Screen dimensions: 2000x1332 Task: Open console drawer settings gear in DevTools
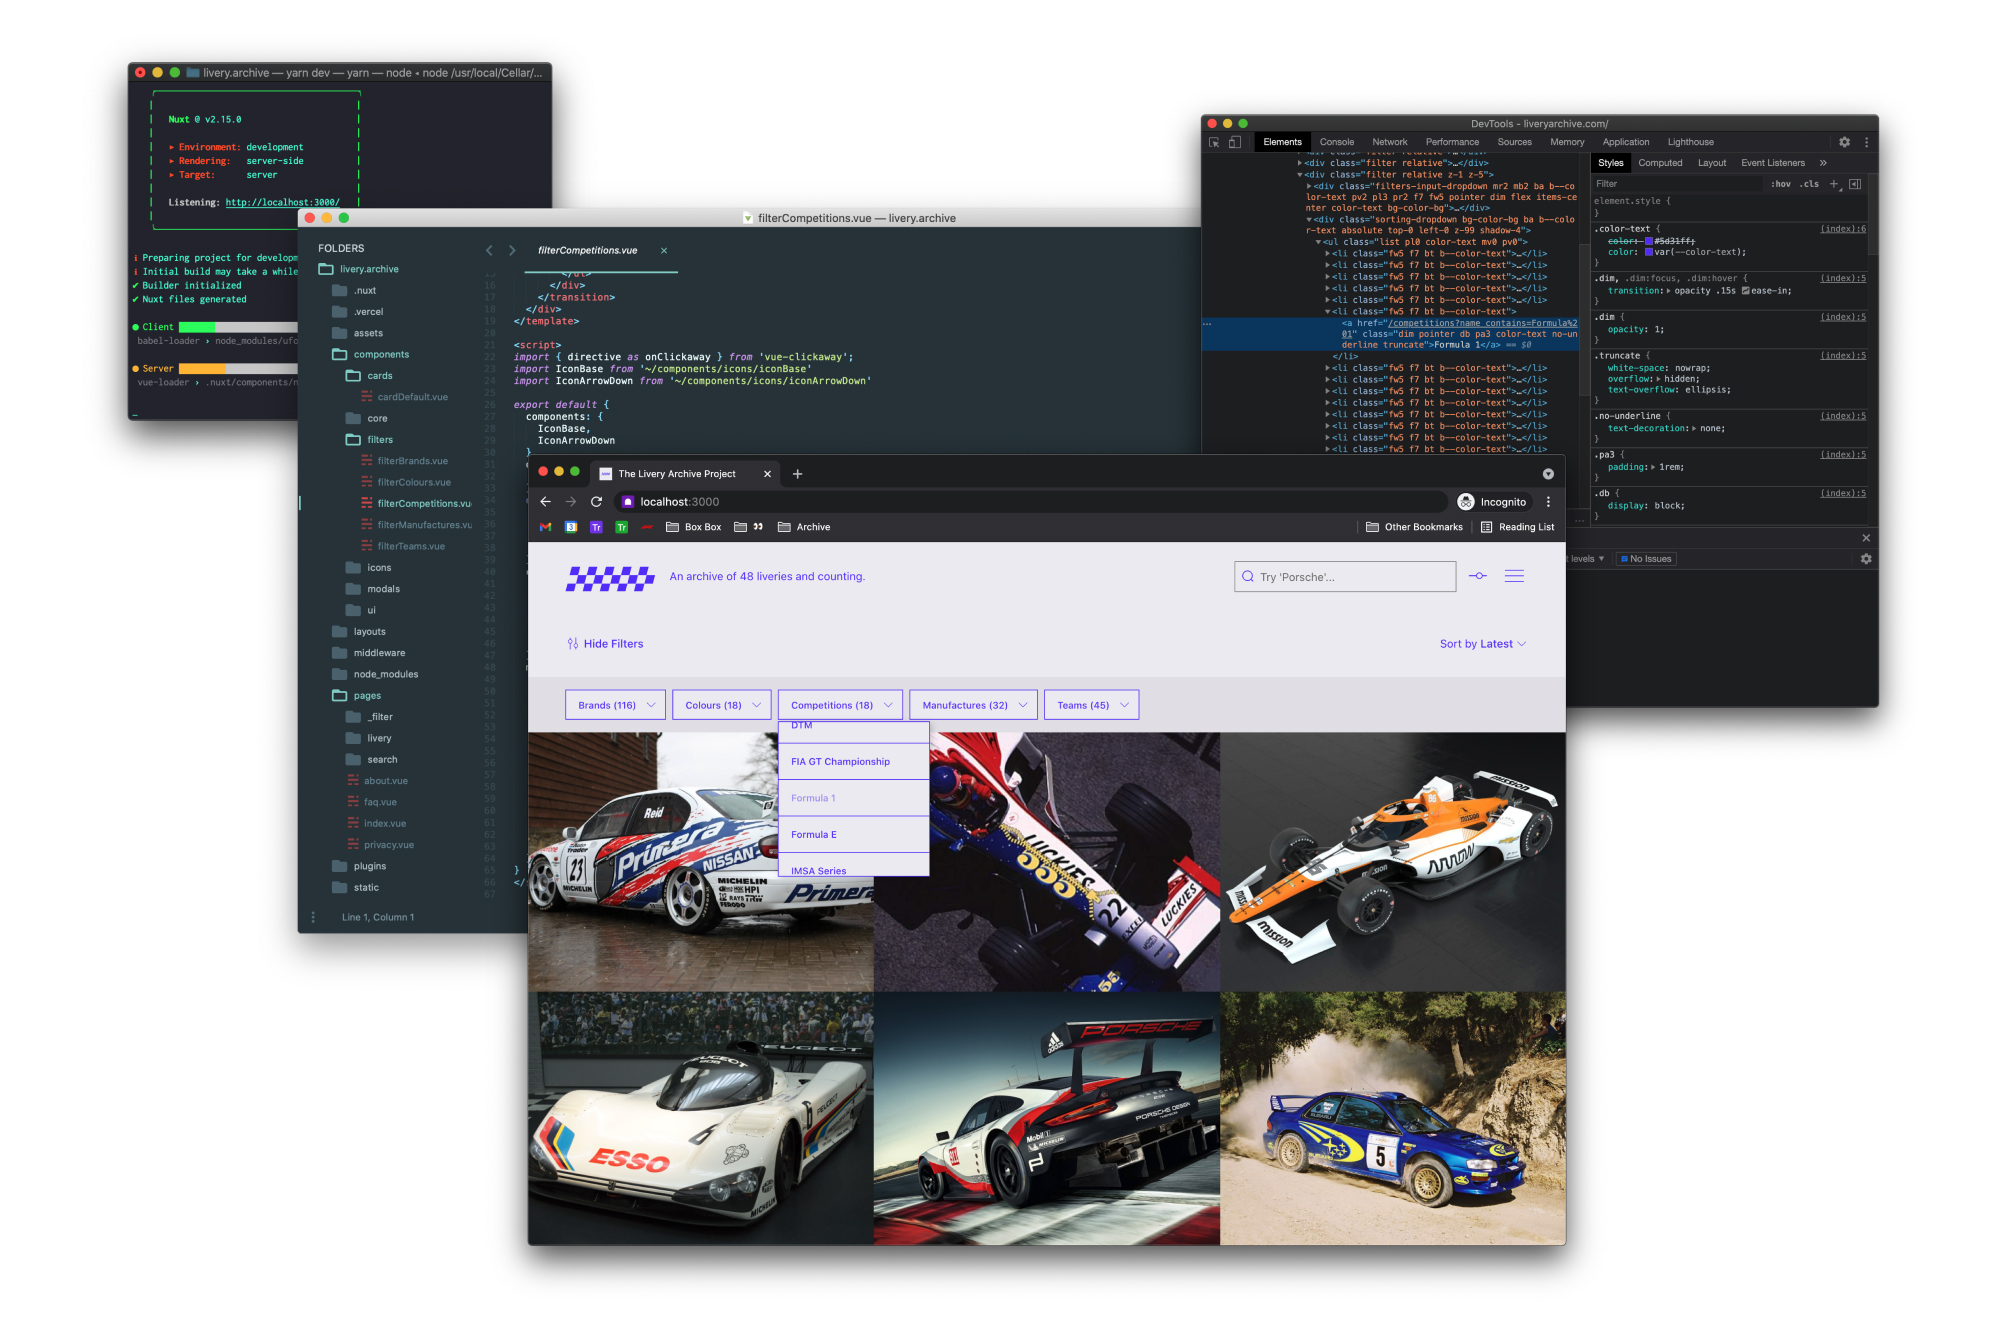tap(1866, 559)
